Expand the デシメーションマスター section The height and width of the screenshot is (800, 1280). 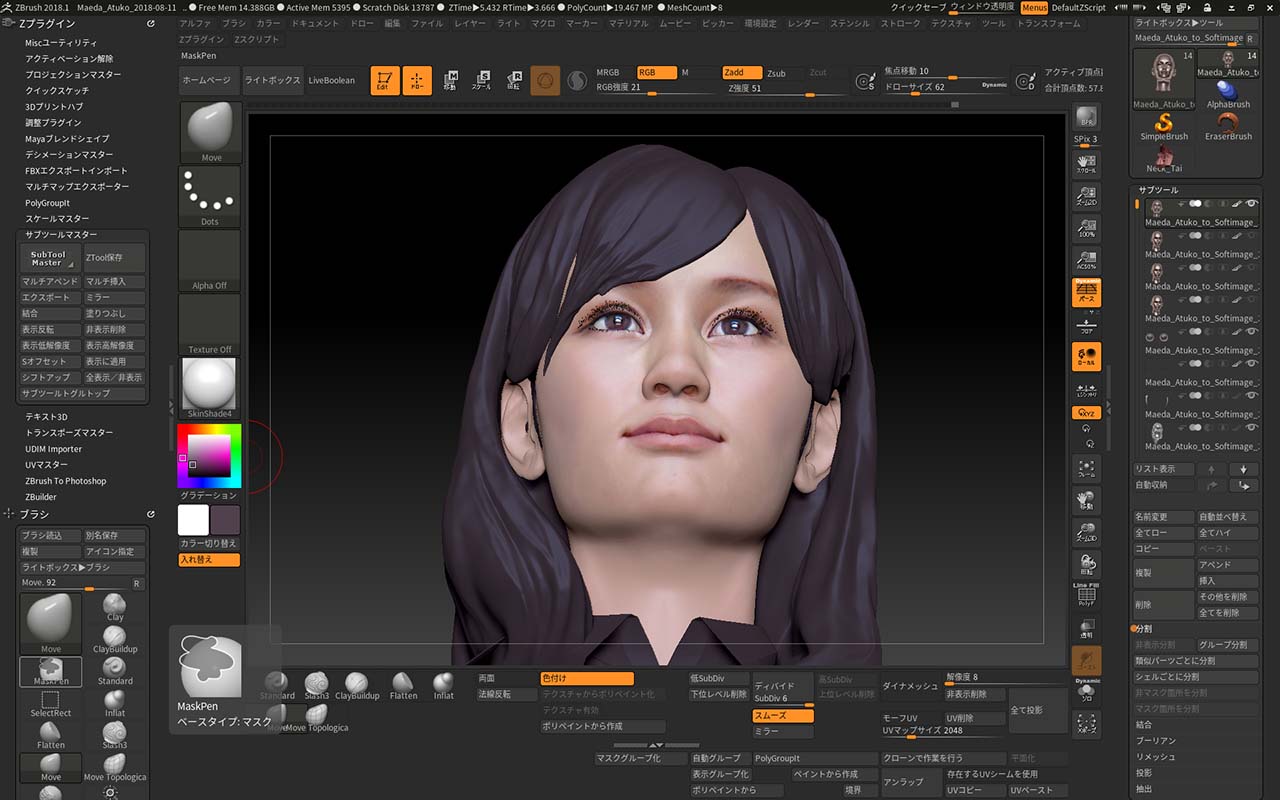coord(69,155)
